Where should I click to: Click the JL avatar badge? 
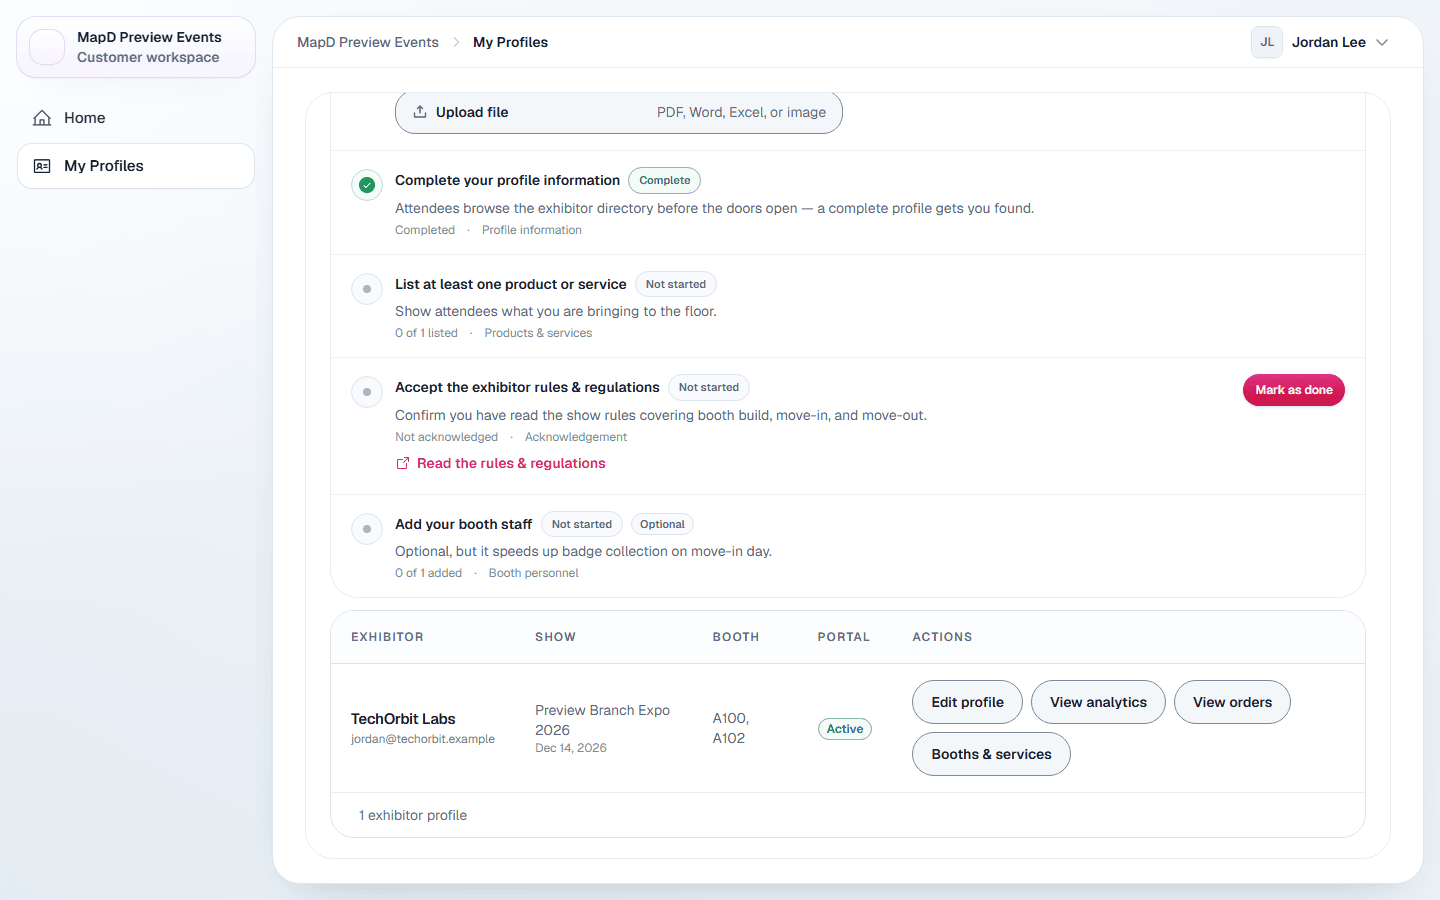(x=1267, y=42)
